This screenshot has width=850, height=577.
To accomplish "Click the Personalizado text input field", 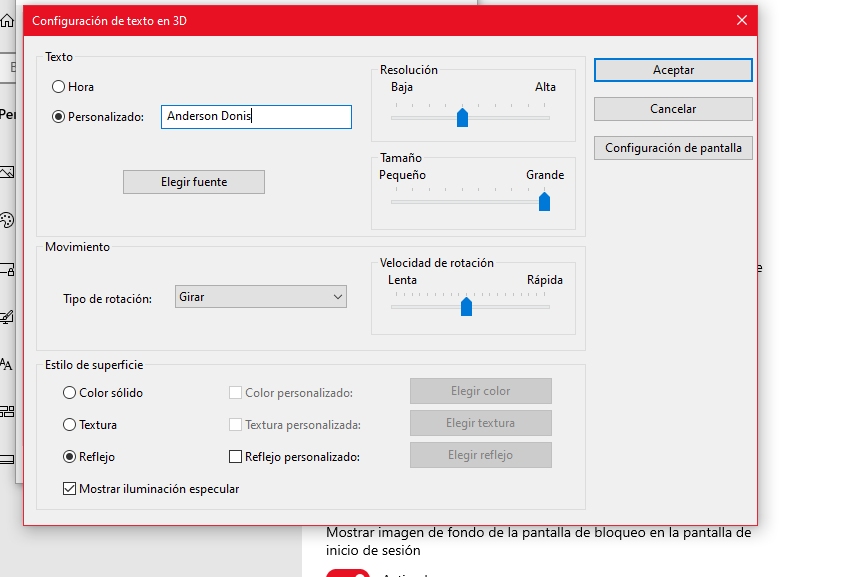I will [x=256, y=117].
